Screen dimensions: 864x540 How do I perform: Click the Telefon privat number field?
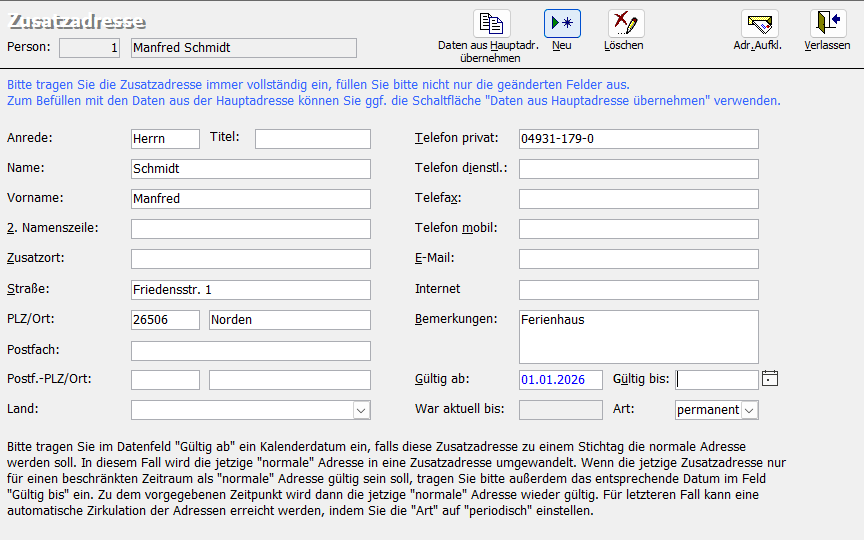coord(638,139)
